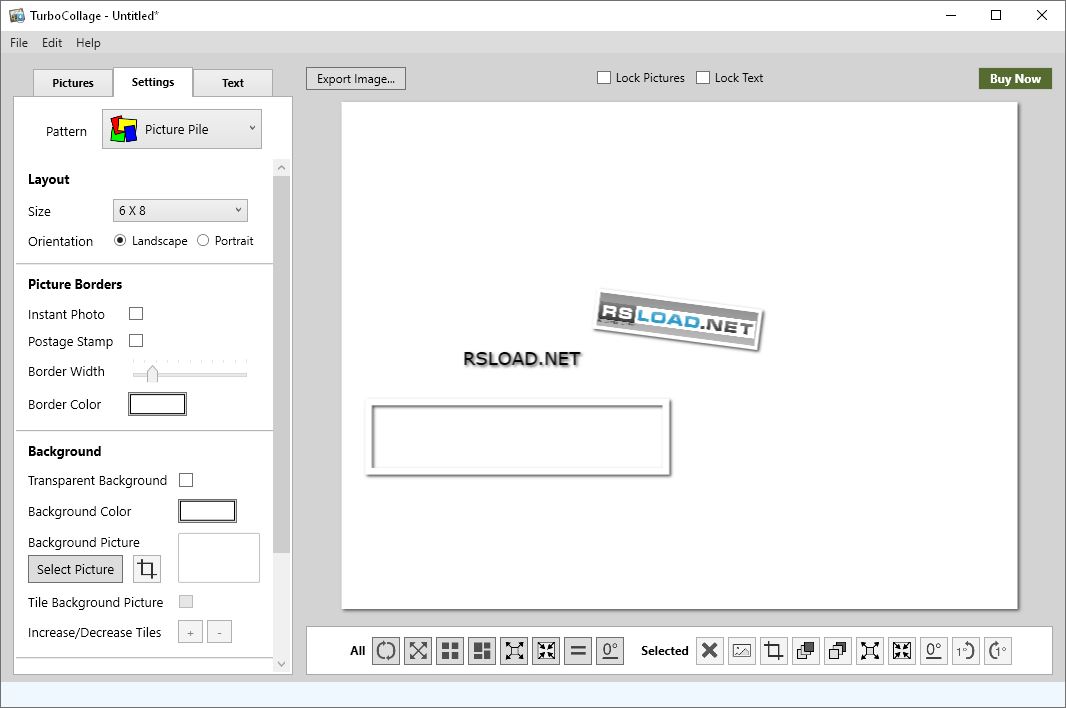Click the settings panel scroll-down arrow
Screen dimensions: 1066x708
pos(281,664)
